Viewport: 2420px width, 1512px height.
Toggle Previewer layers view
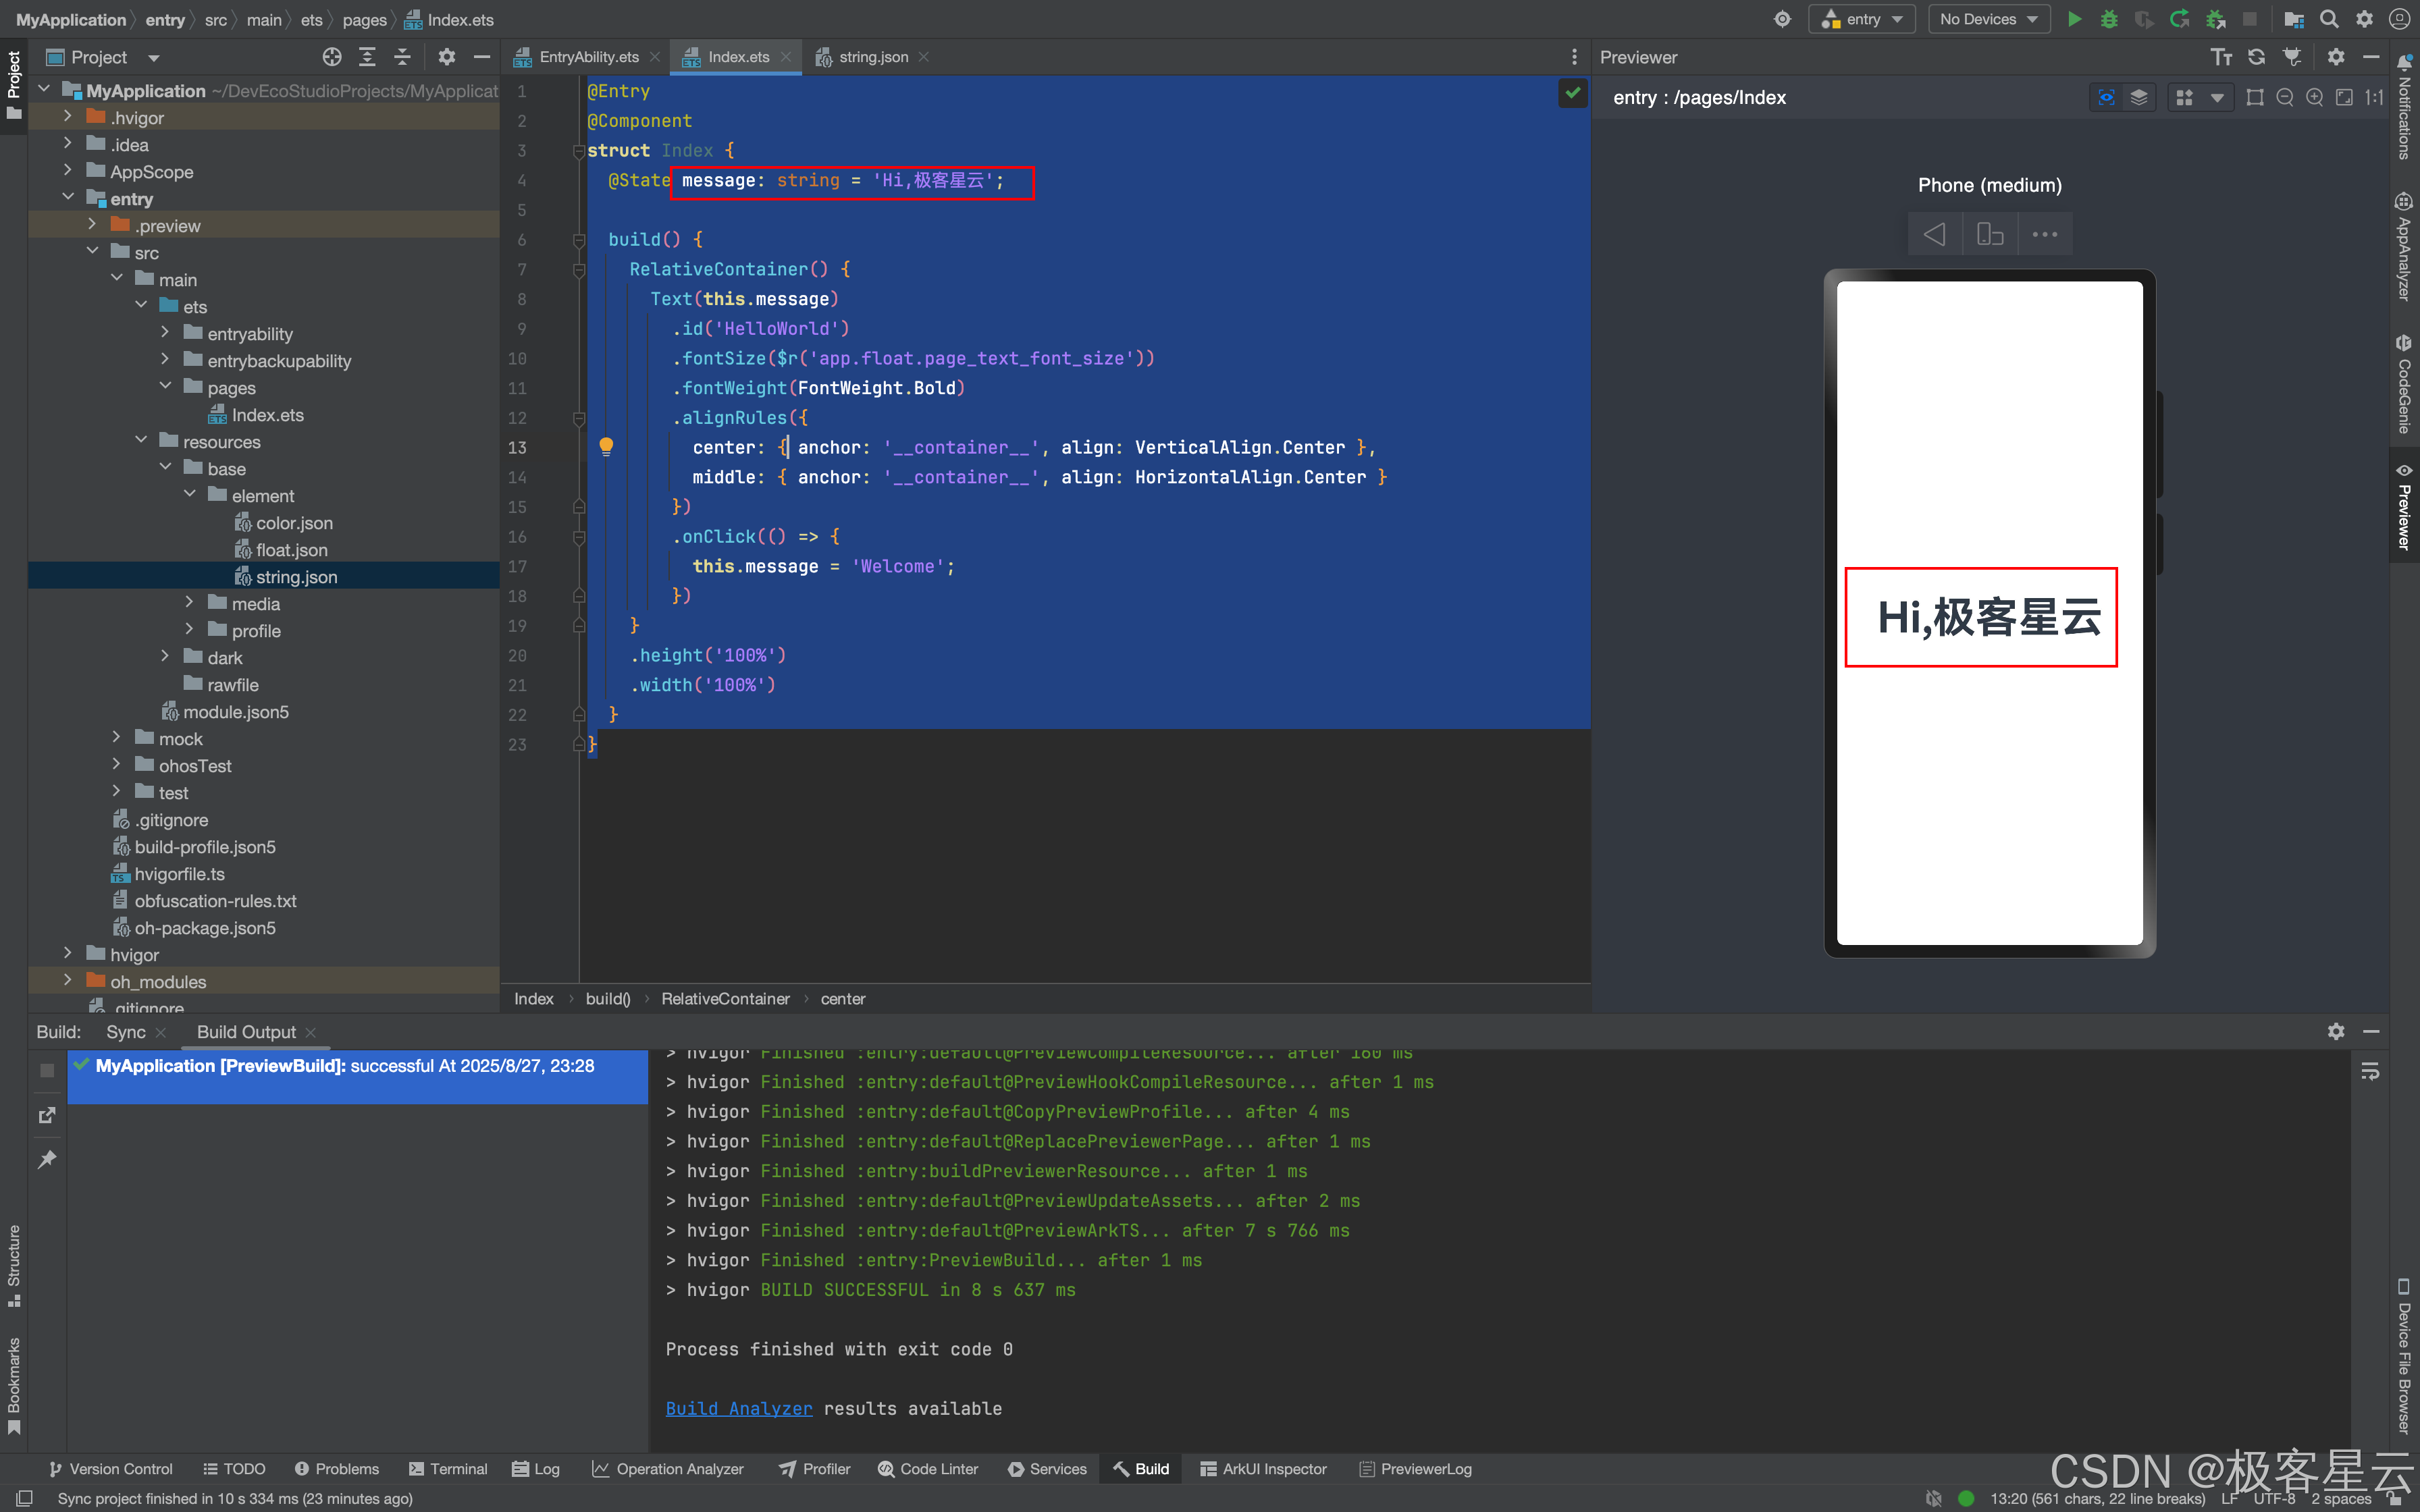coord(2138,97)
